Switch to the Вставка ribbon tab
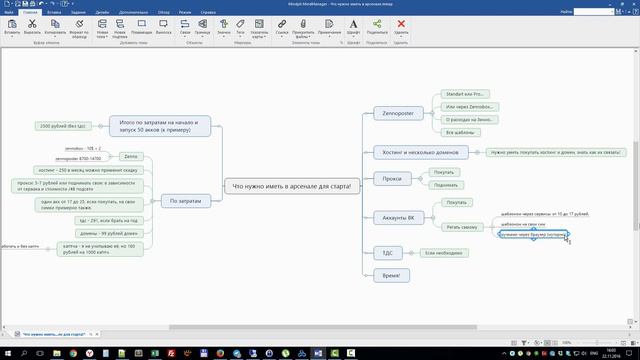The height and width of the screenshot is (360, 640). tap(54, 12)
